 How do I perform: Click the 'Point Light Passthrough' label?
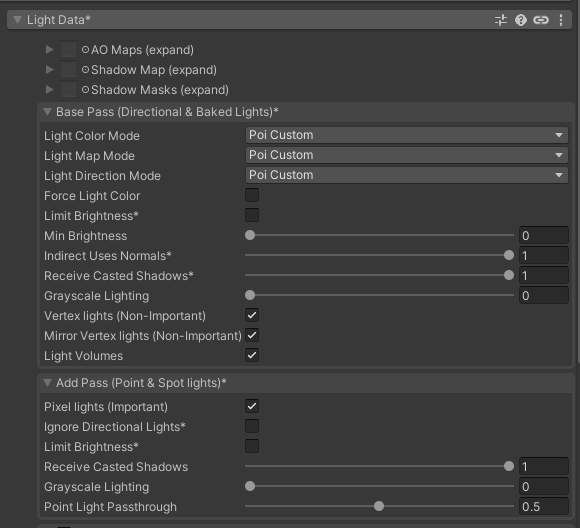point(110,507)
